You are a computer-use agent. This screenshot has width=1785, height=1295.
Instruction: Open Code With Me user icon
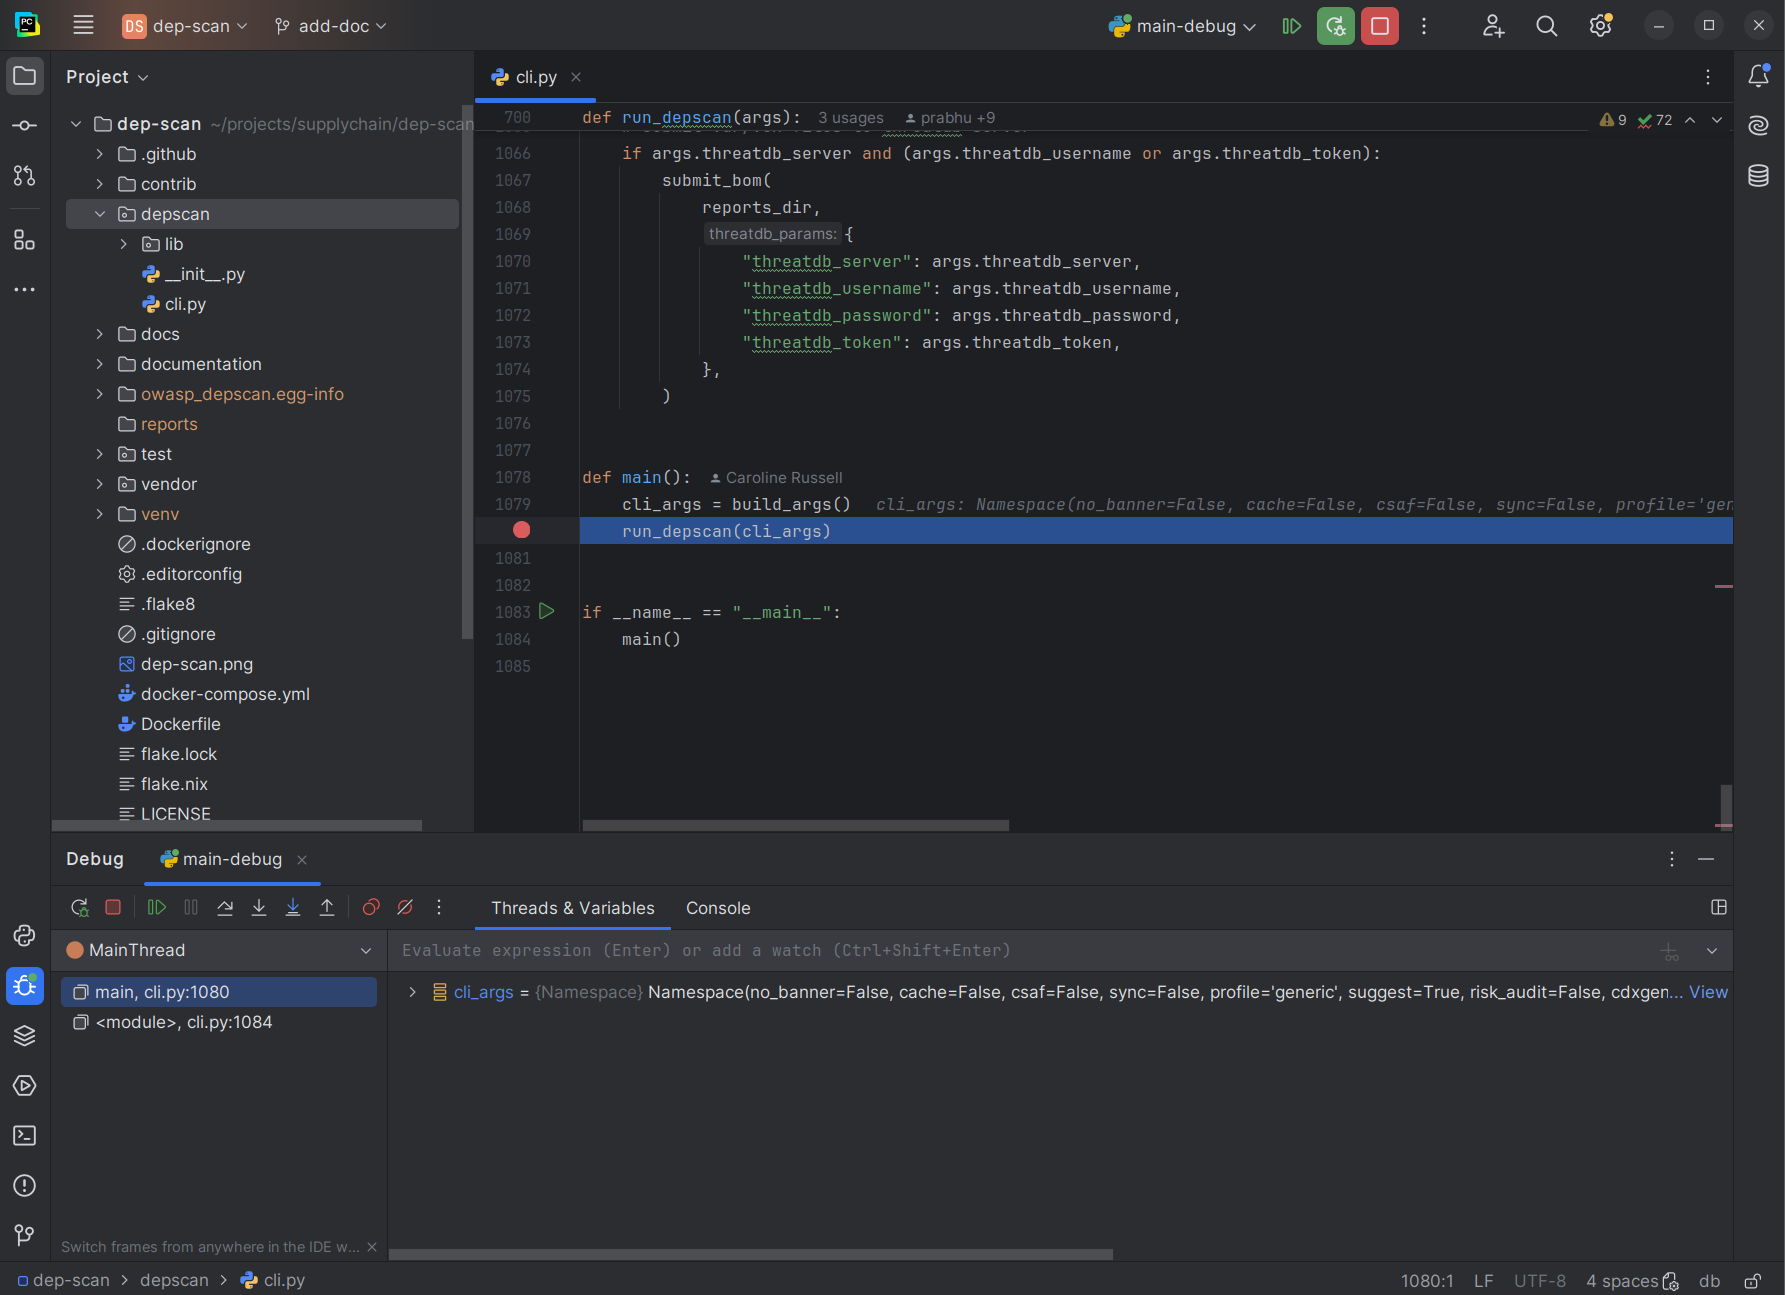(x=1493, y=26)
